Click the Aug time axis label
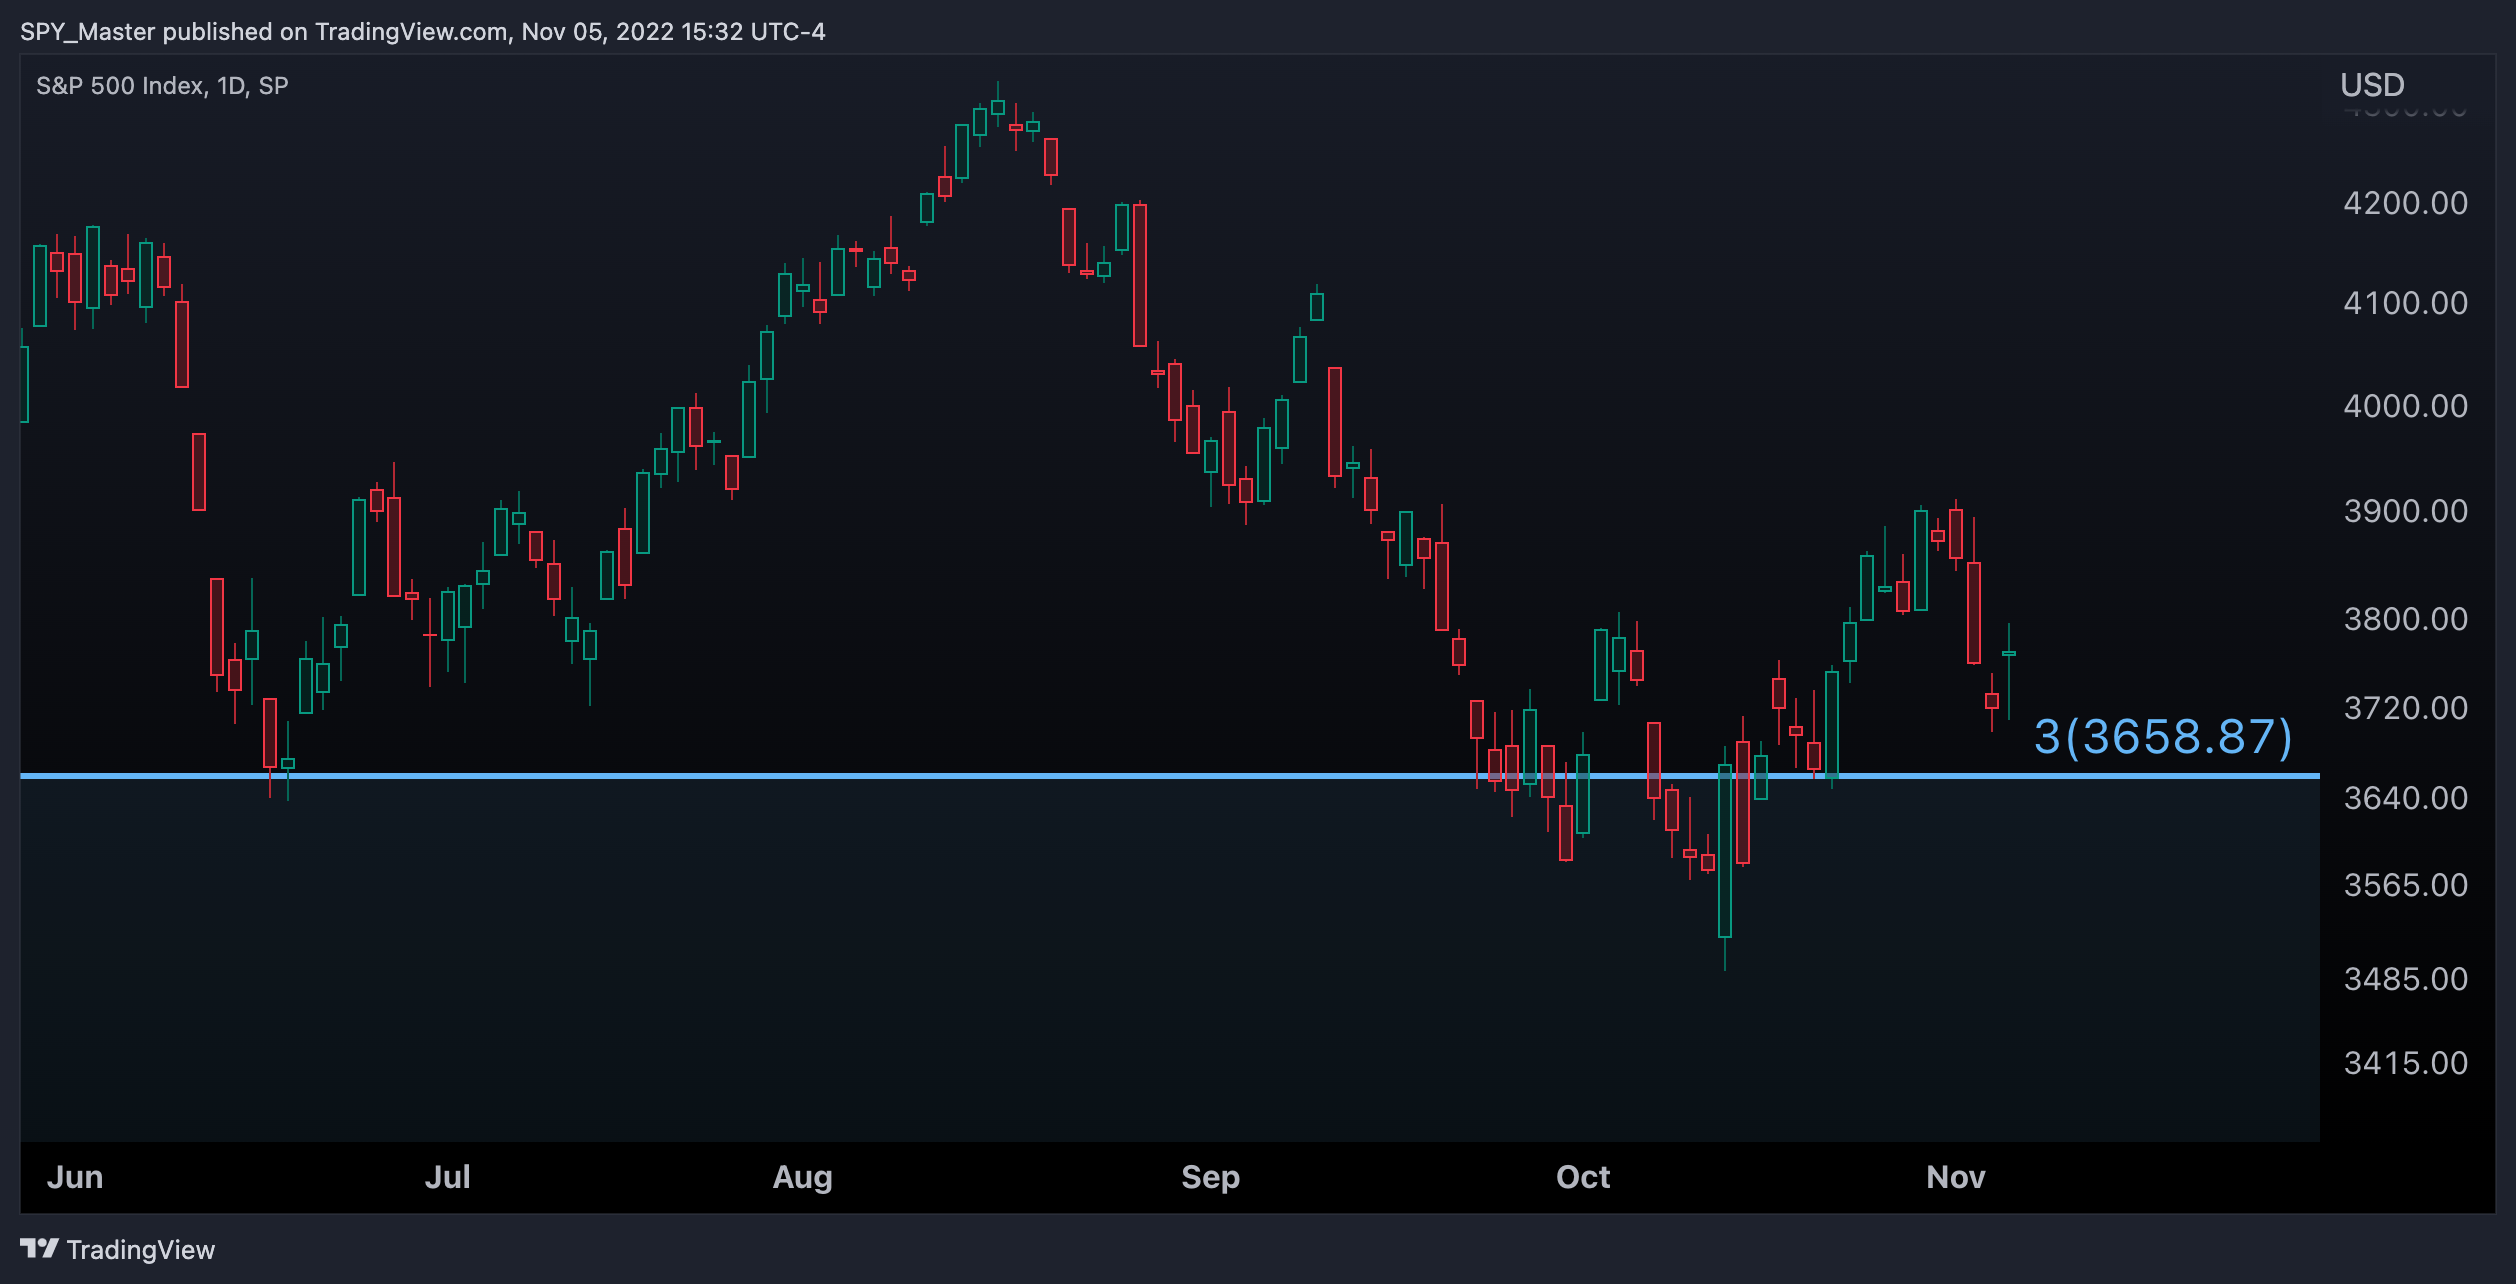Image resolution: width=2516 pixels, height=1284 pixels. point(802,1177)
